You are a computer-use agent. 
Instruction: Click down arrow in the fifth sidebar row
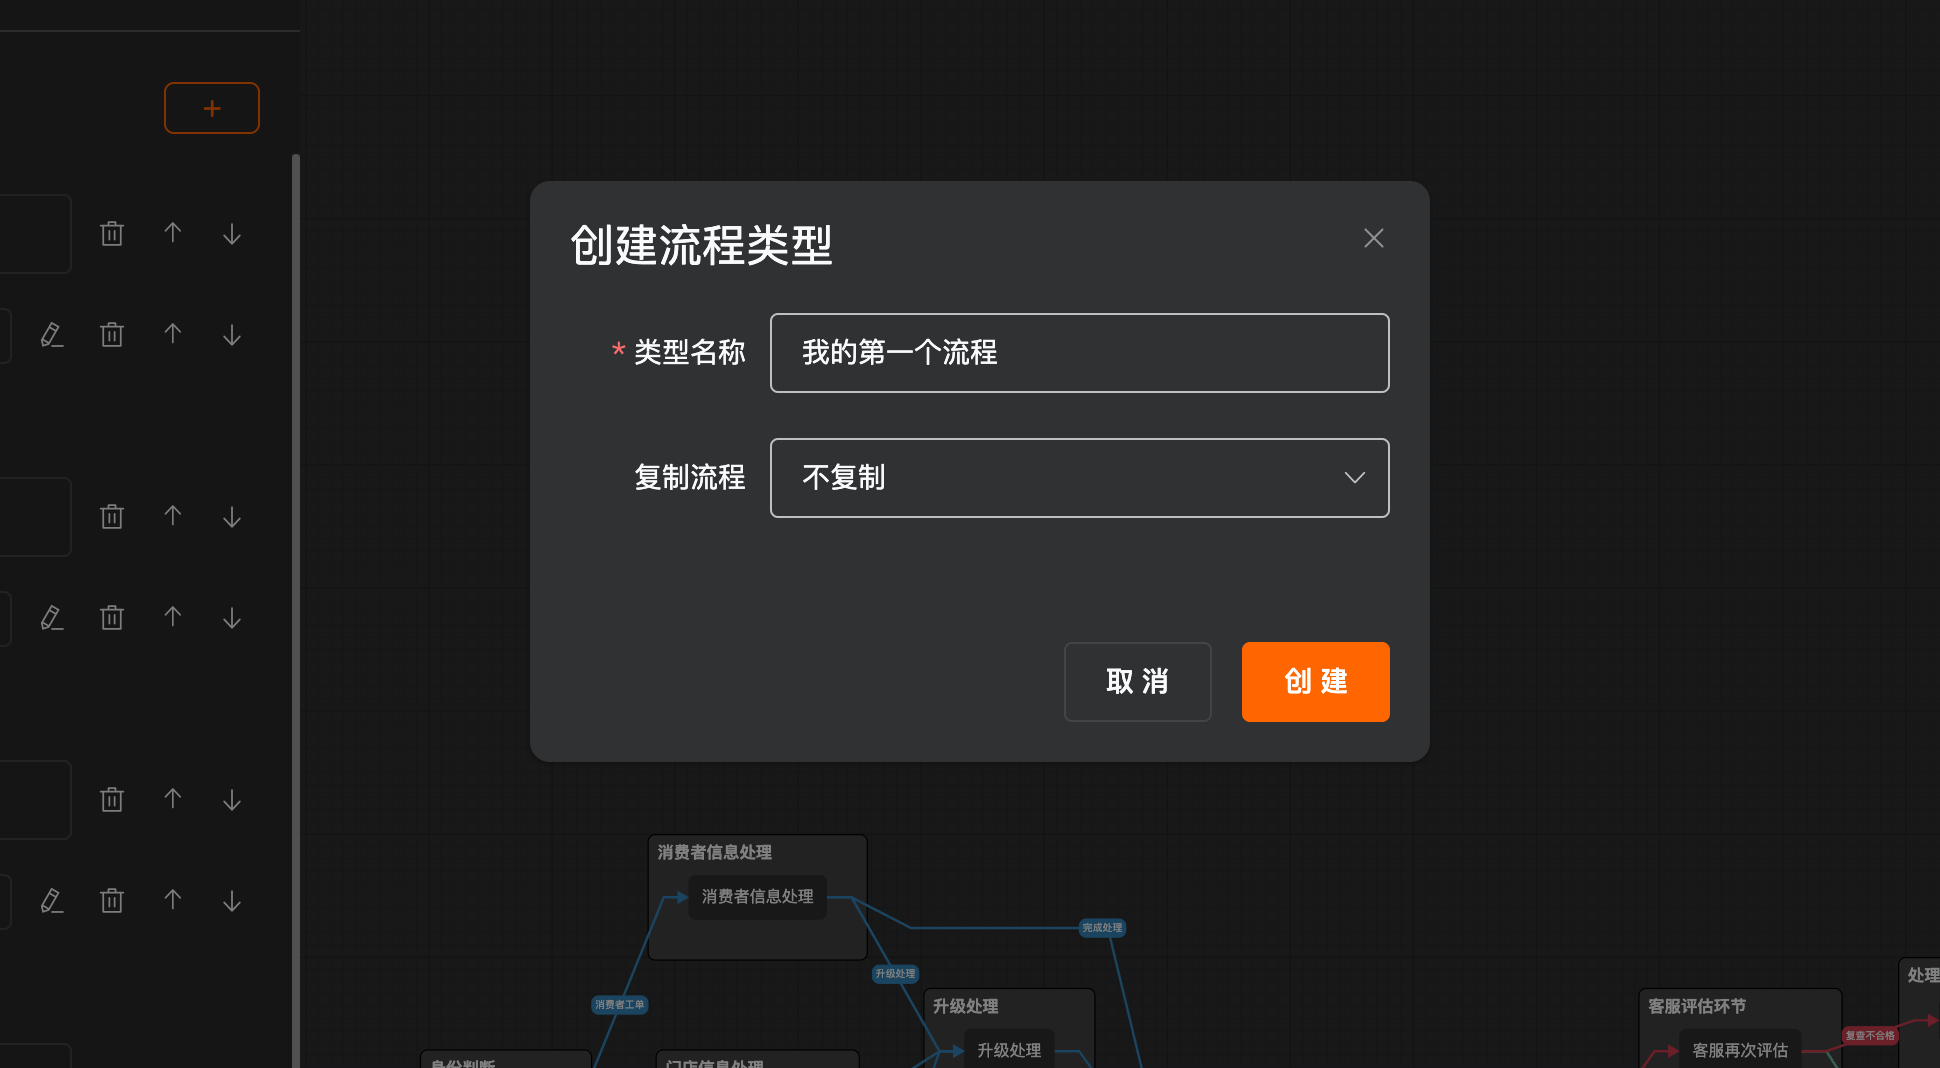232,800
